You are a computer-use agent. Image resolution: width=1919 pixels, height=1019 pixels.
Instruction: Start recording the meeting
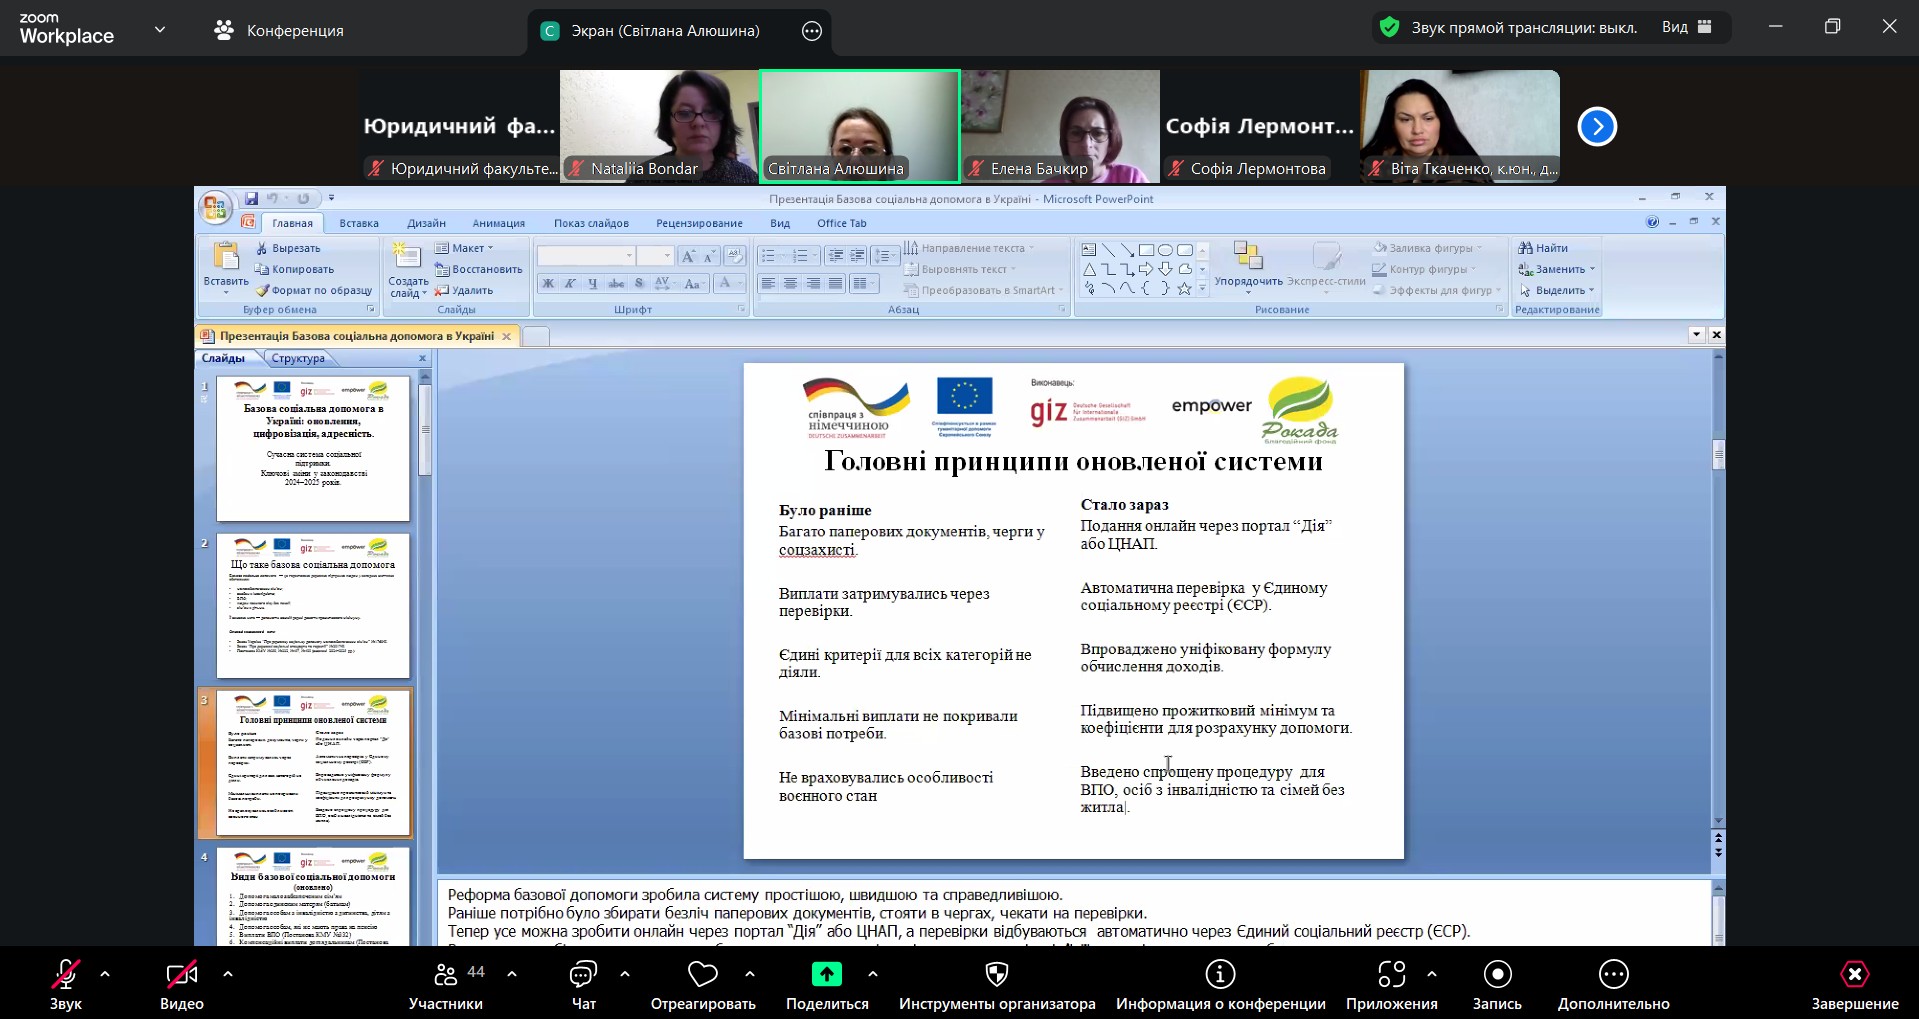point(1497,975)
